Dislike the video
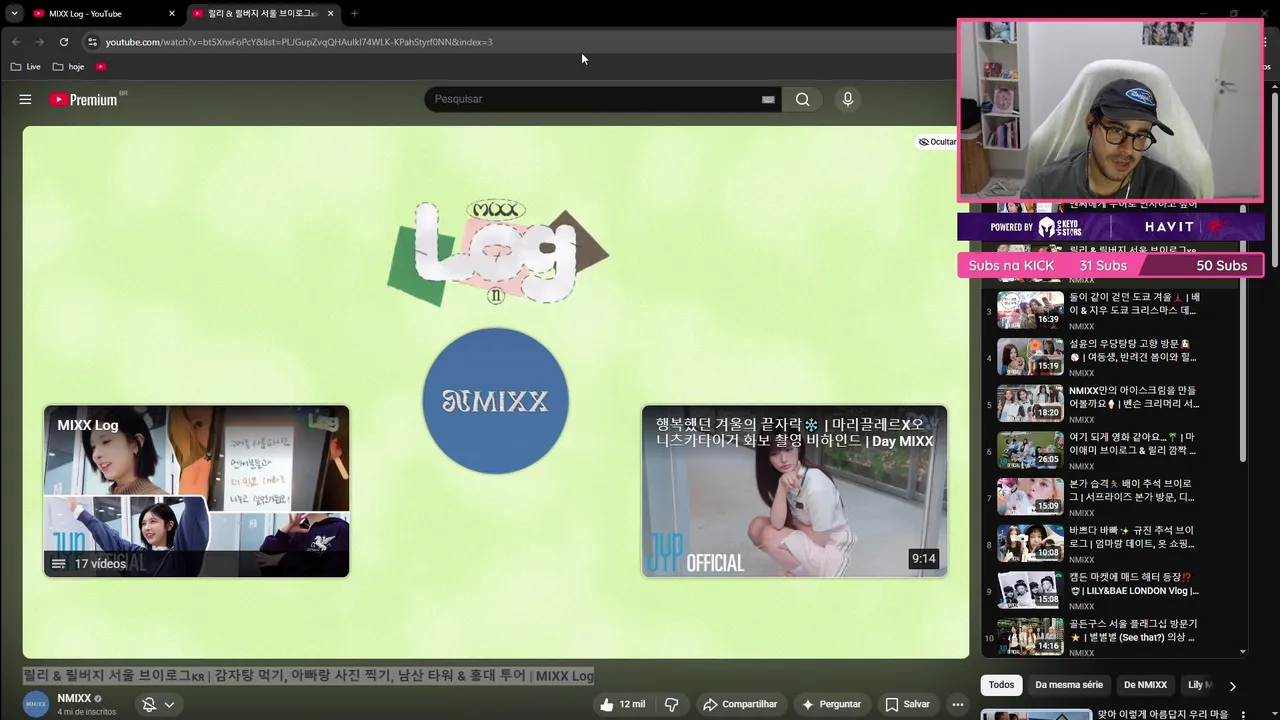1280x720 pixels. point(672,704)
